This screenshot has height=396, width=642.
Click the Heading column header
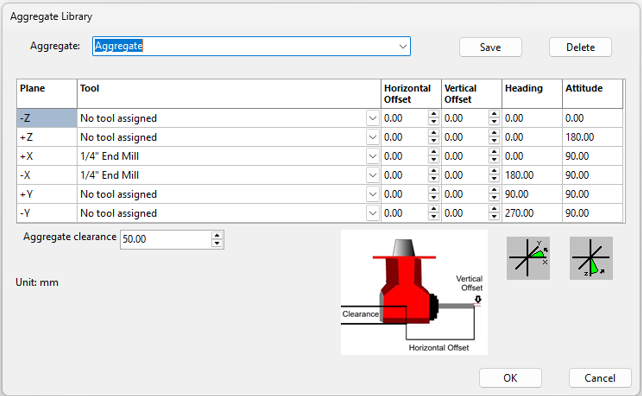click(x=532, y=94)
